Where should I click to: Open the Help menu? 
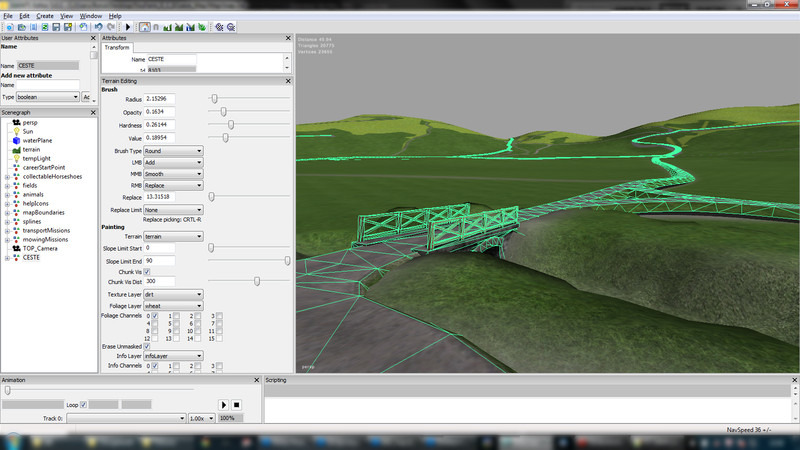[x=115, y=16]
